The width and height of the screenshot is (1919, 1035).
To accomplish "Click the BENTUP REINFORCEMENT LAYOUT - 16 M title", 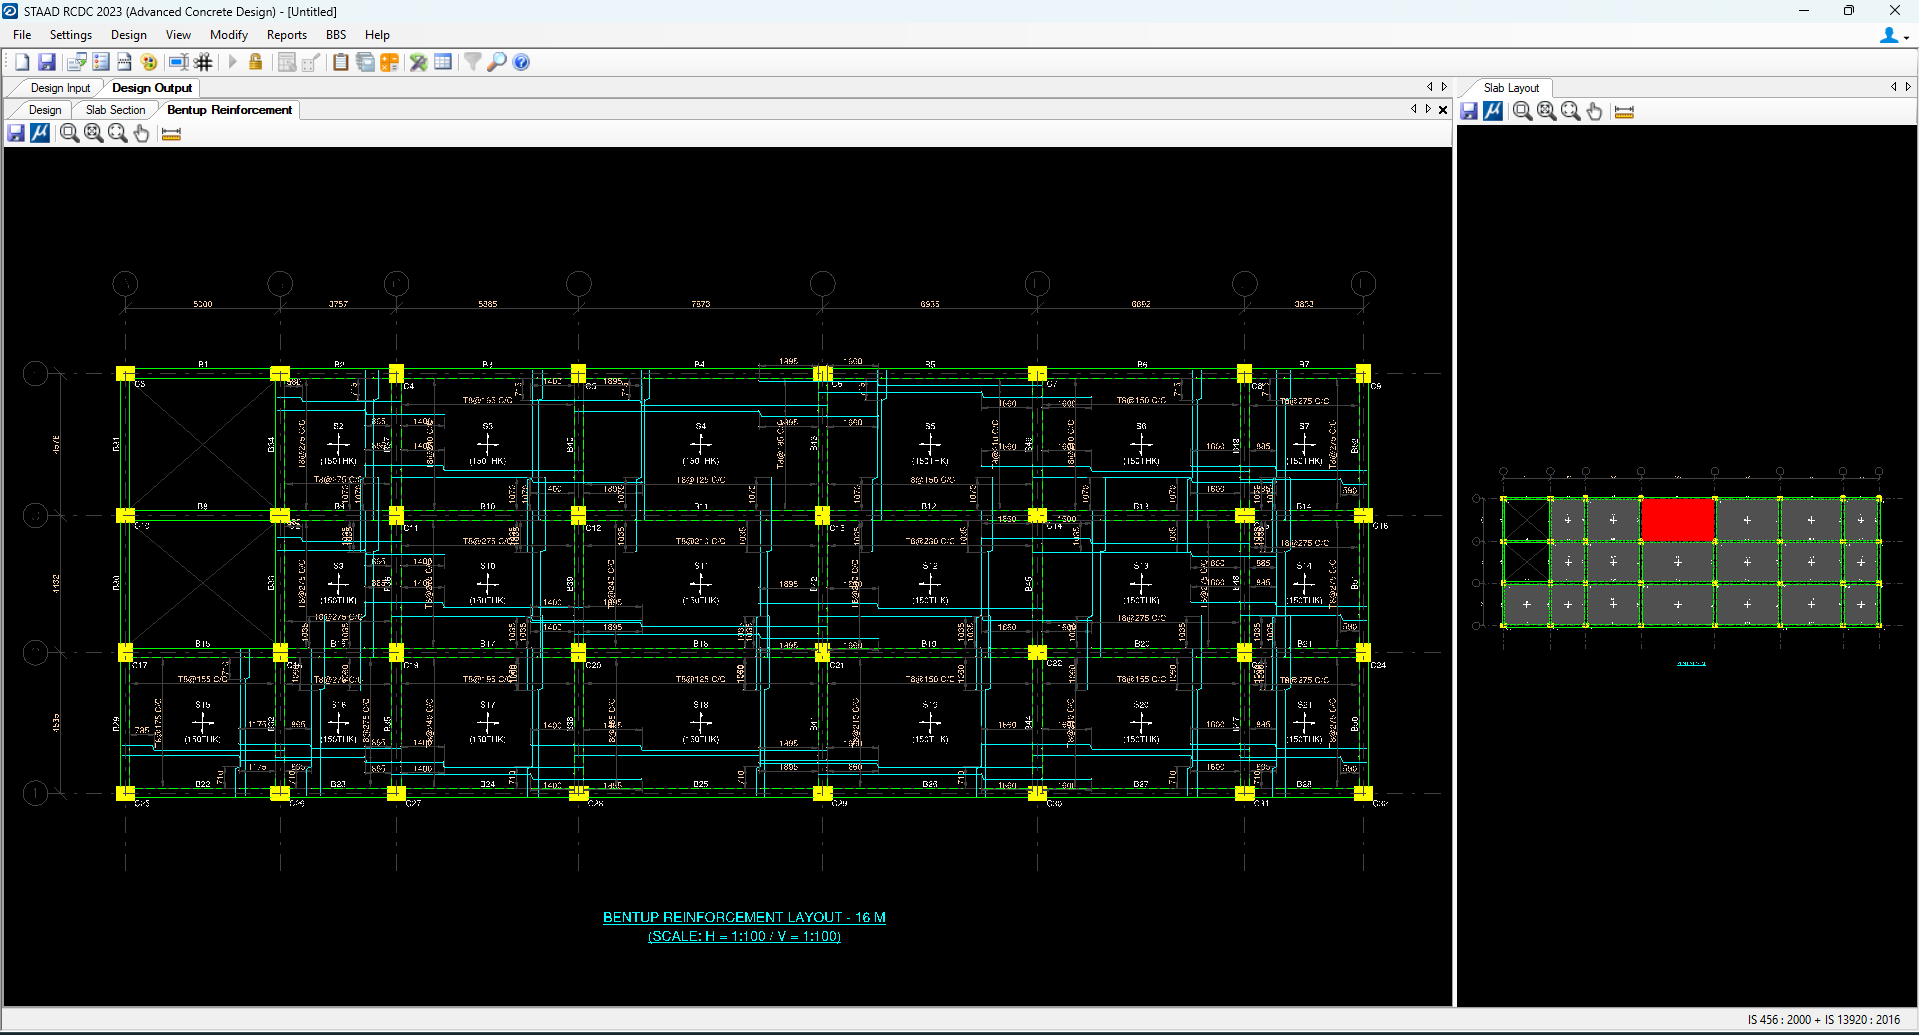I will coord(744,917).
